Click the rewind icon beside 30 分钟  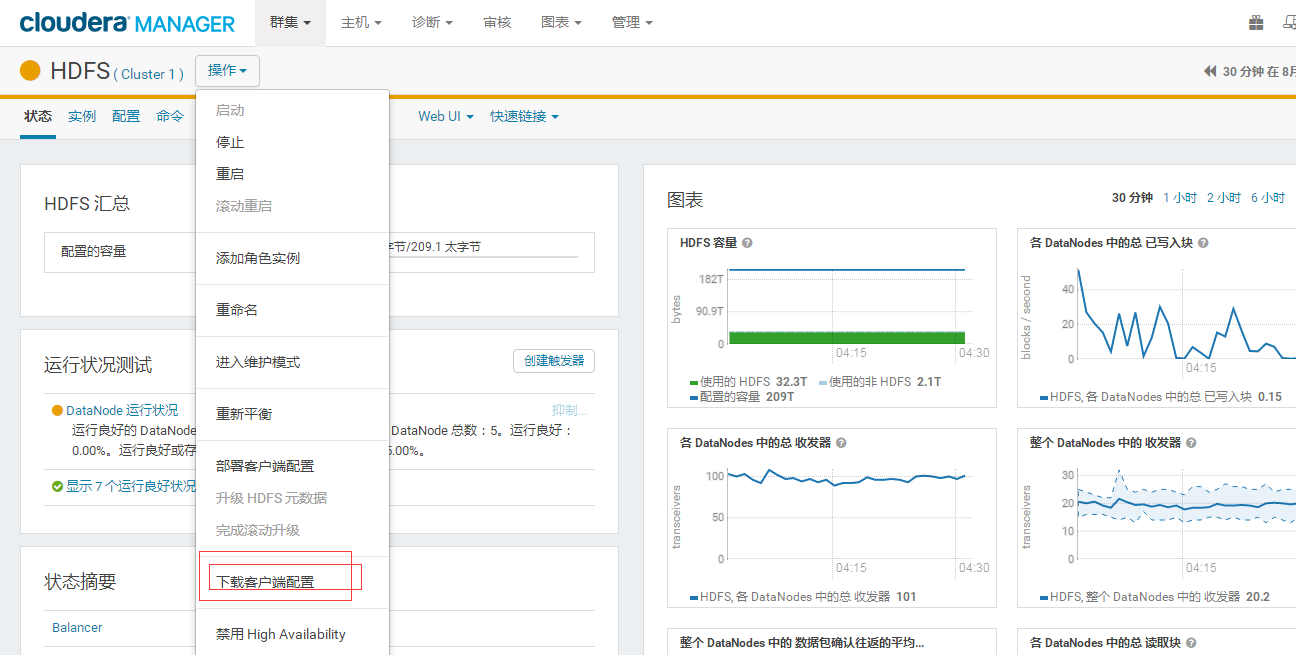(1210, 71)
